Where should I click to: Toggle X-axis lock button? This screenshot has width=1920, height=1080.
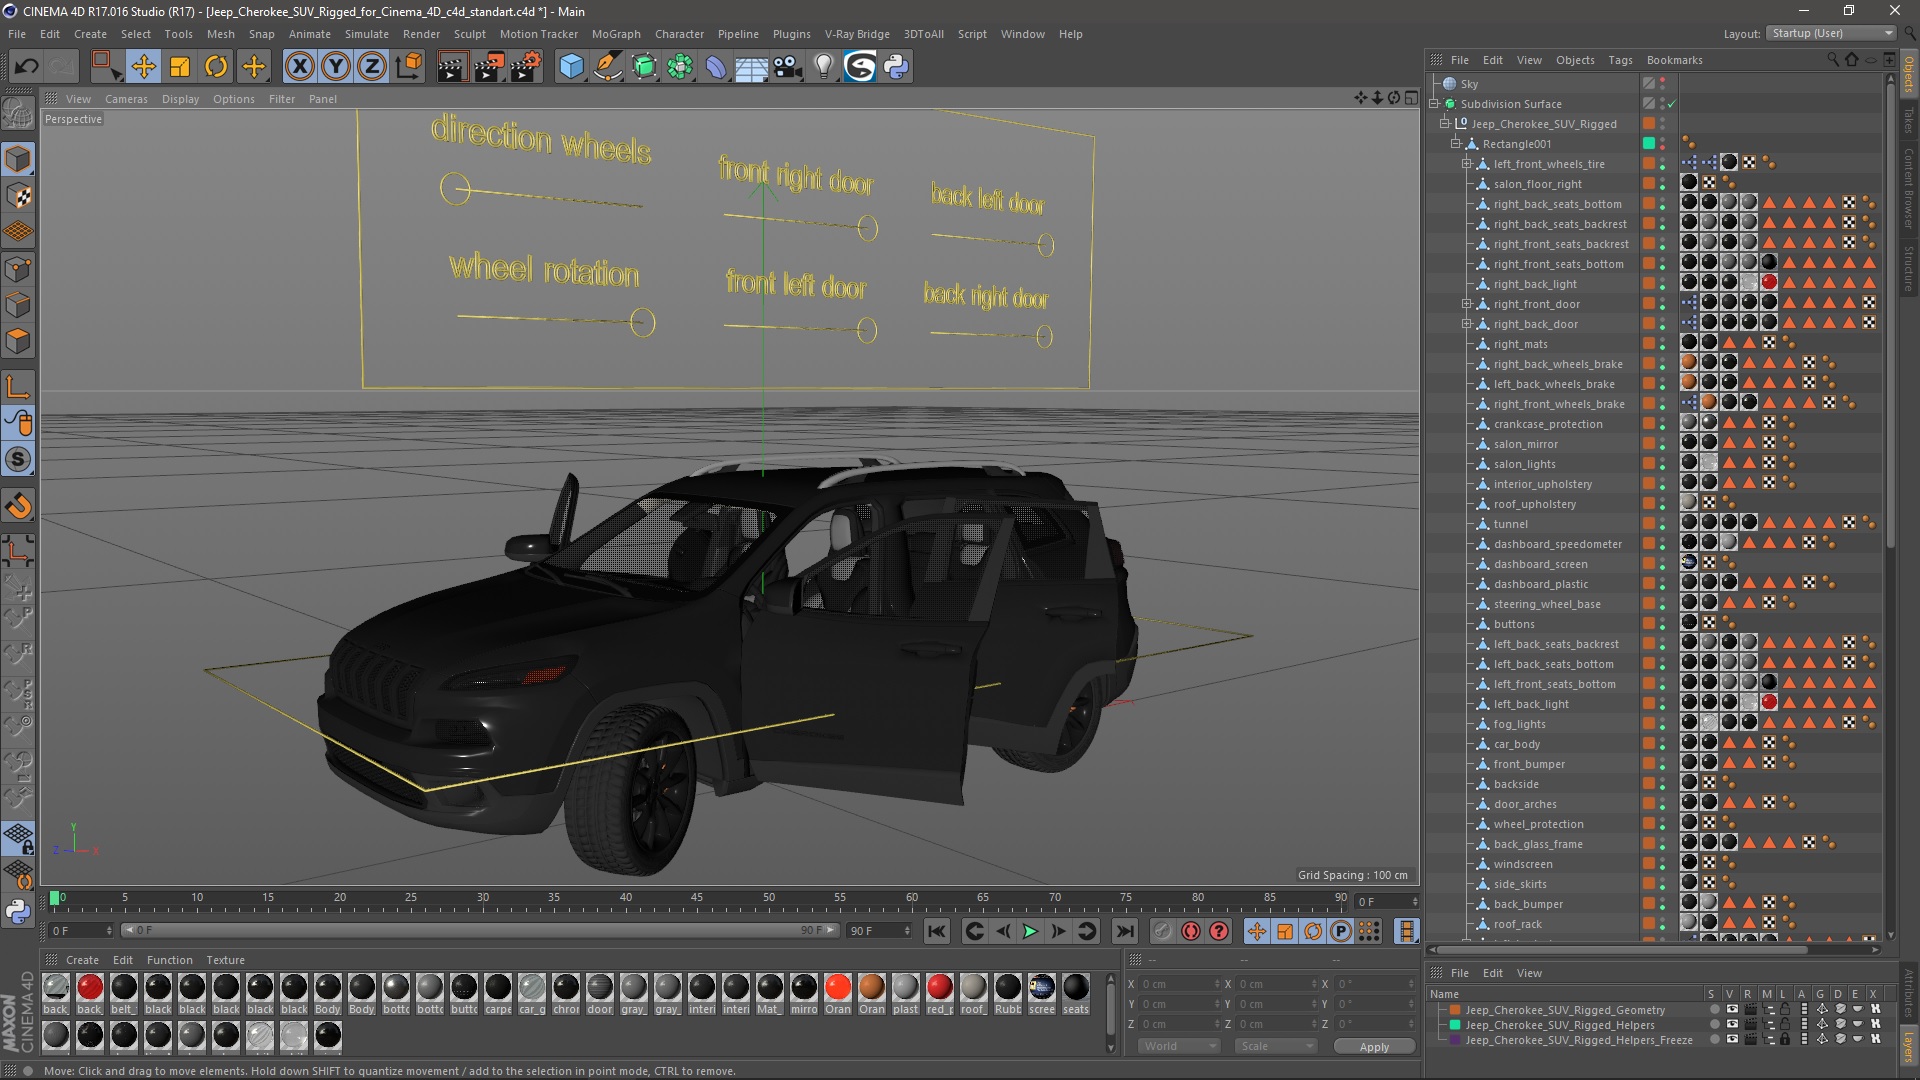pos(299,67)
